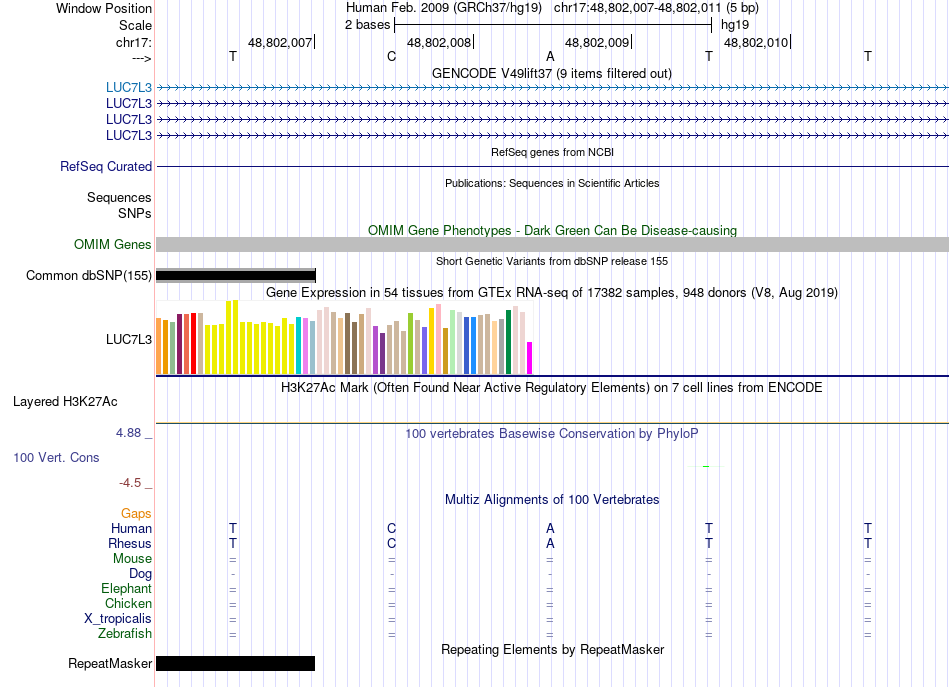The image size is (950, 687).
Task: Click the 4.88 PhyloP upper scale value
Action: 128,433
